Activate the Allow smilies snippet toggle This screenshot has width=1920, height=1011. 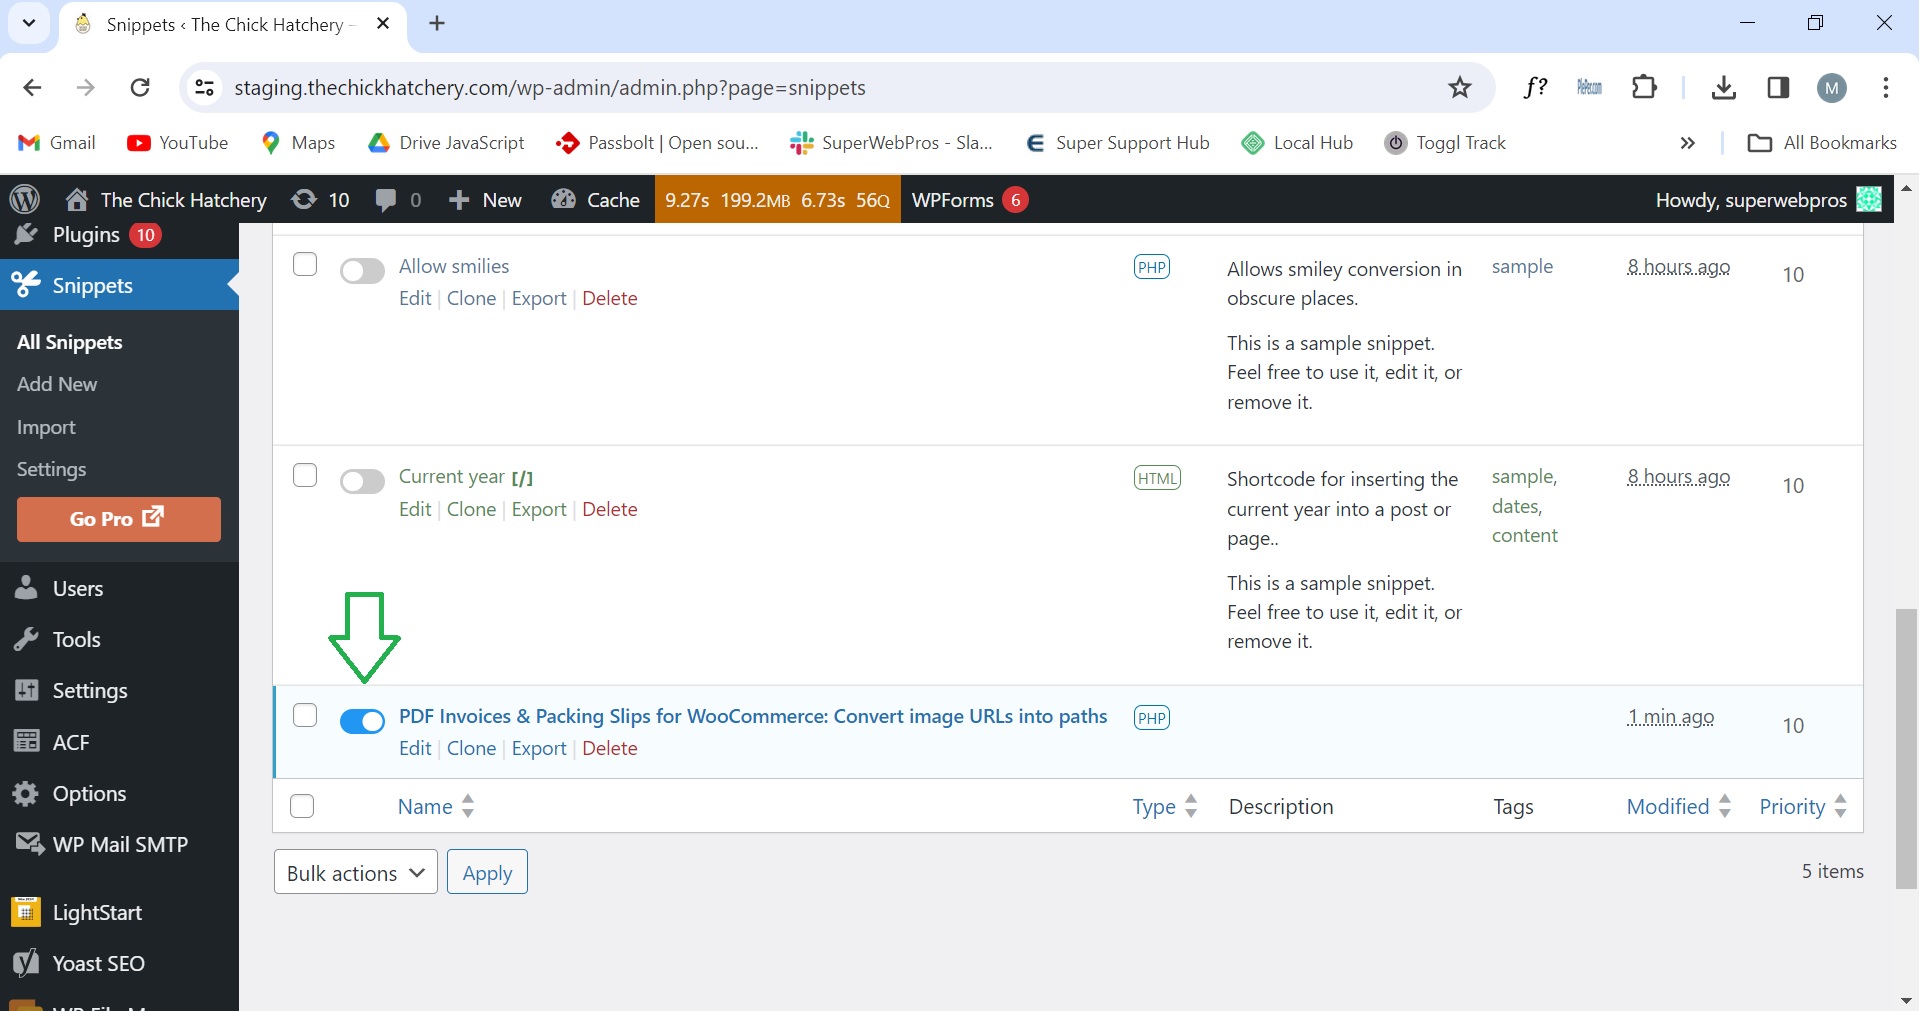point(362,270)
